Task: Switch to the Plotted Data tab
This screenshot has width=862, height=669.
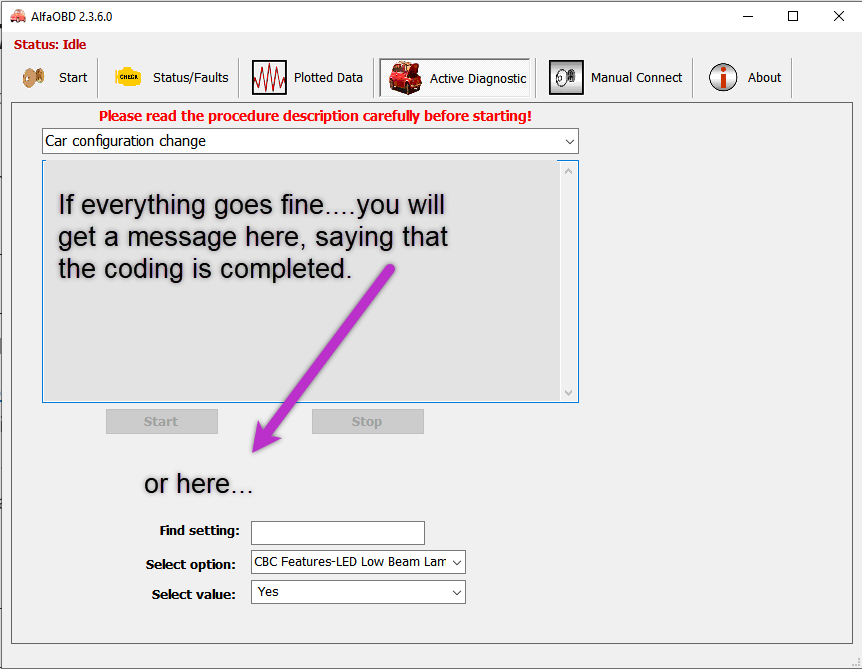Action: [328, 78]
